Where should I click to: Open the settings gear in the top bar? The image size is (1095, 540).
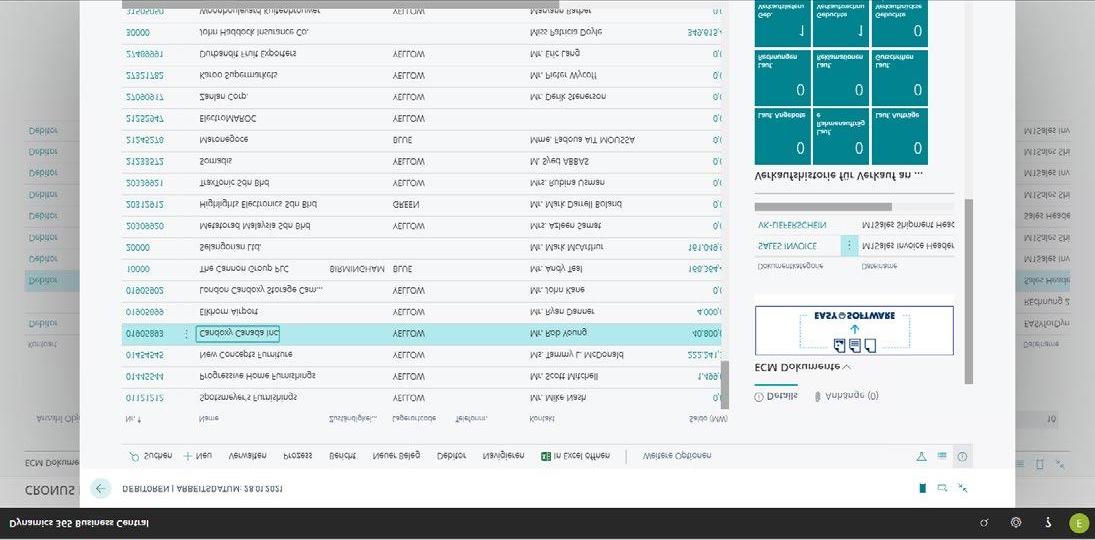click(1016, 523)
